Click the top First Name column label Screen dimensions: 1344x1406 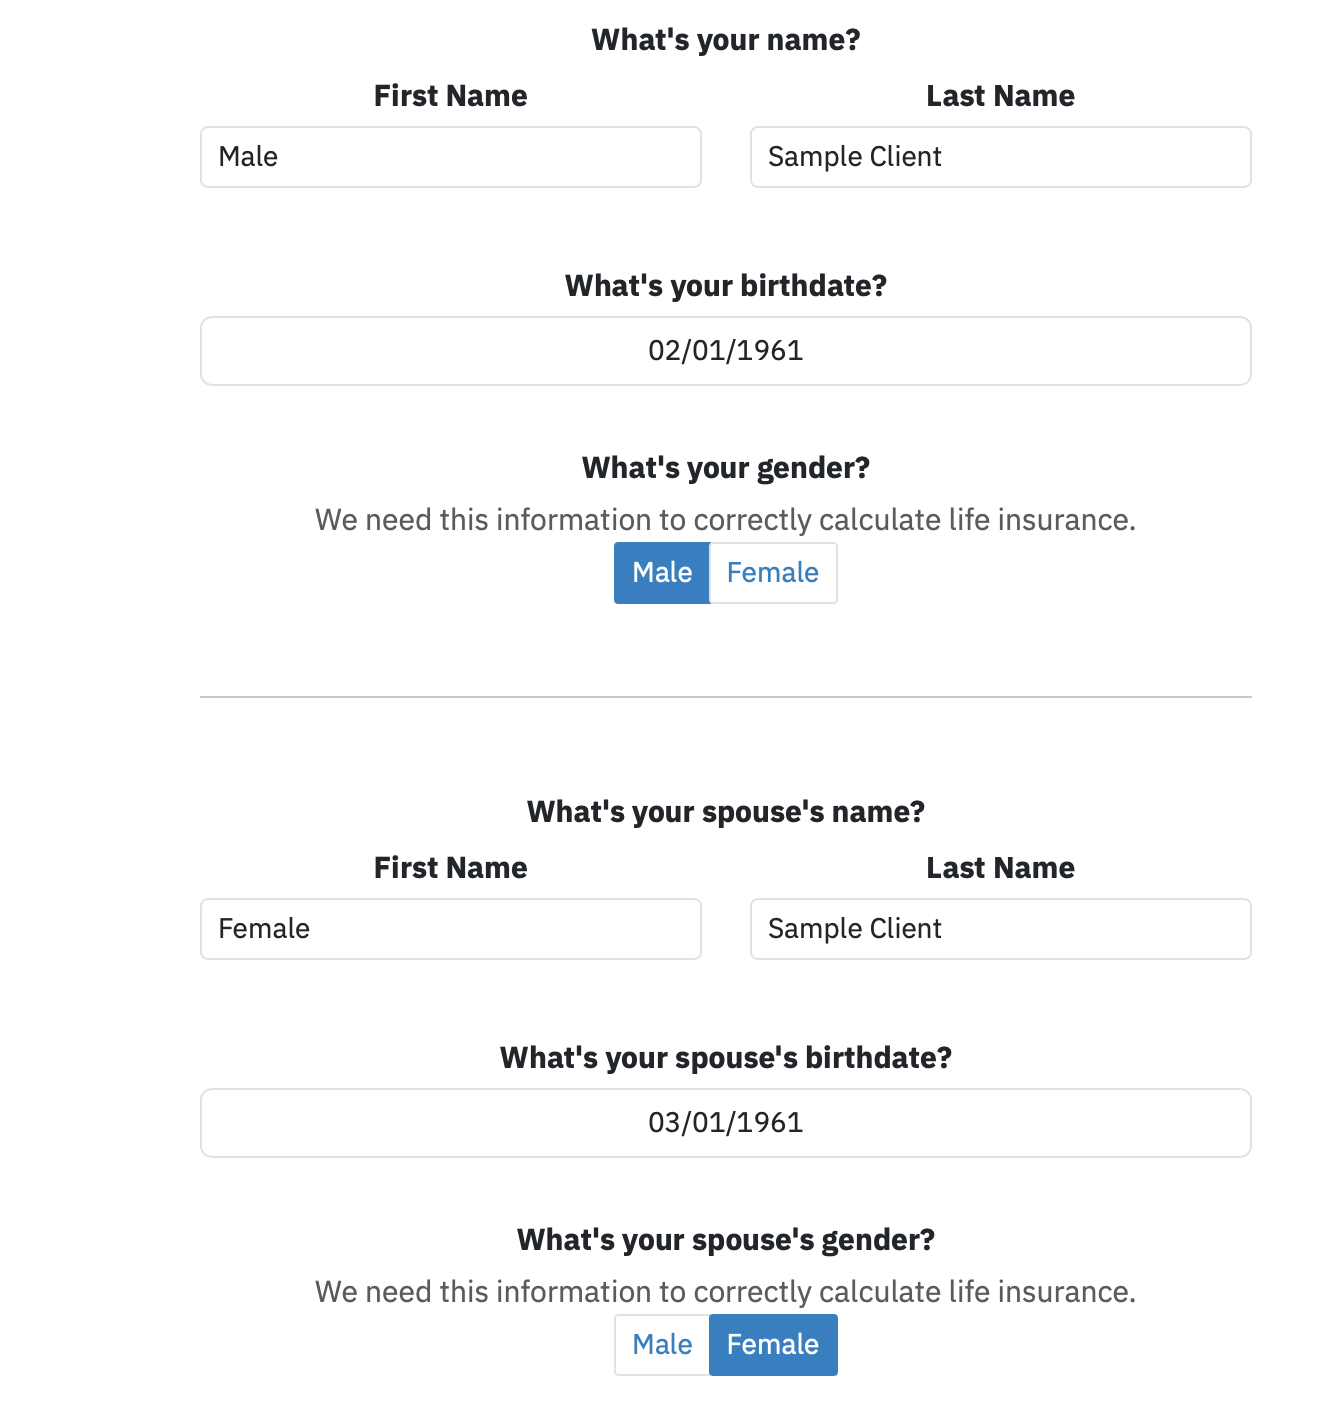point(451,96)
